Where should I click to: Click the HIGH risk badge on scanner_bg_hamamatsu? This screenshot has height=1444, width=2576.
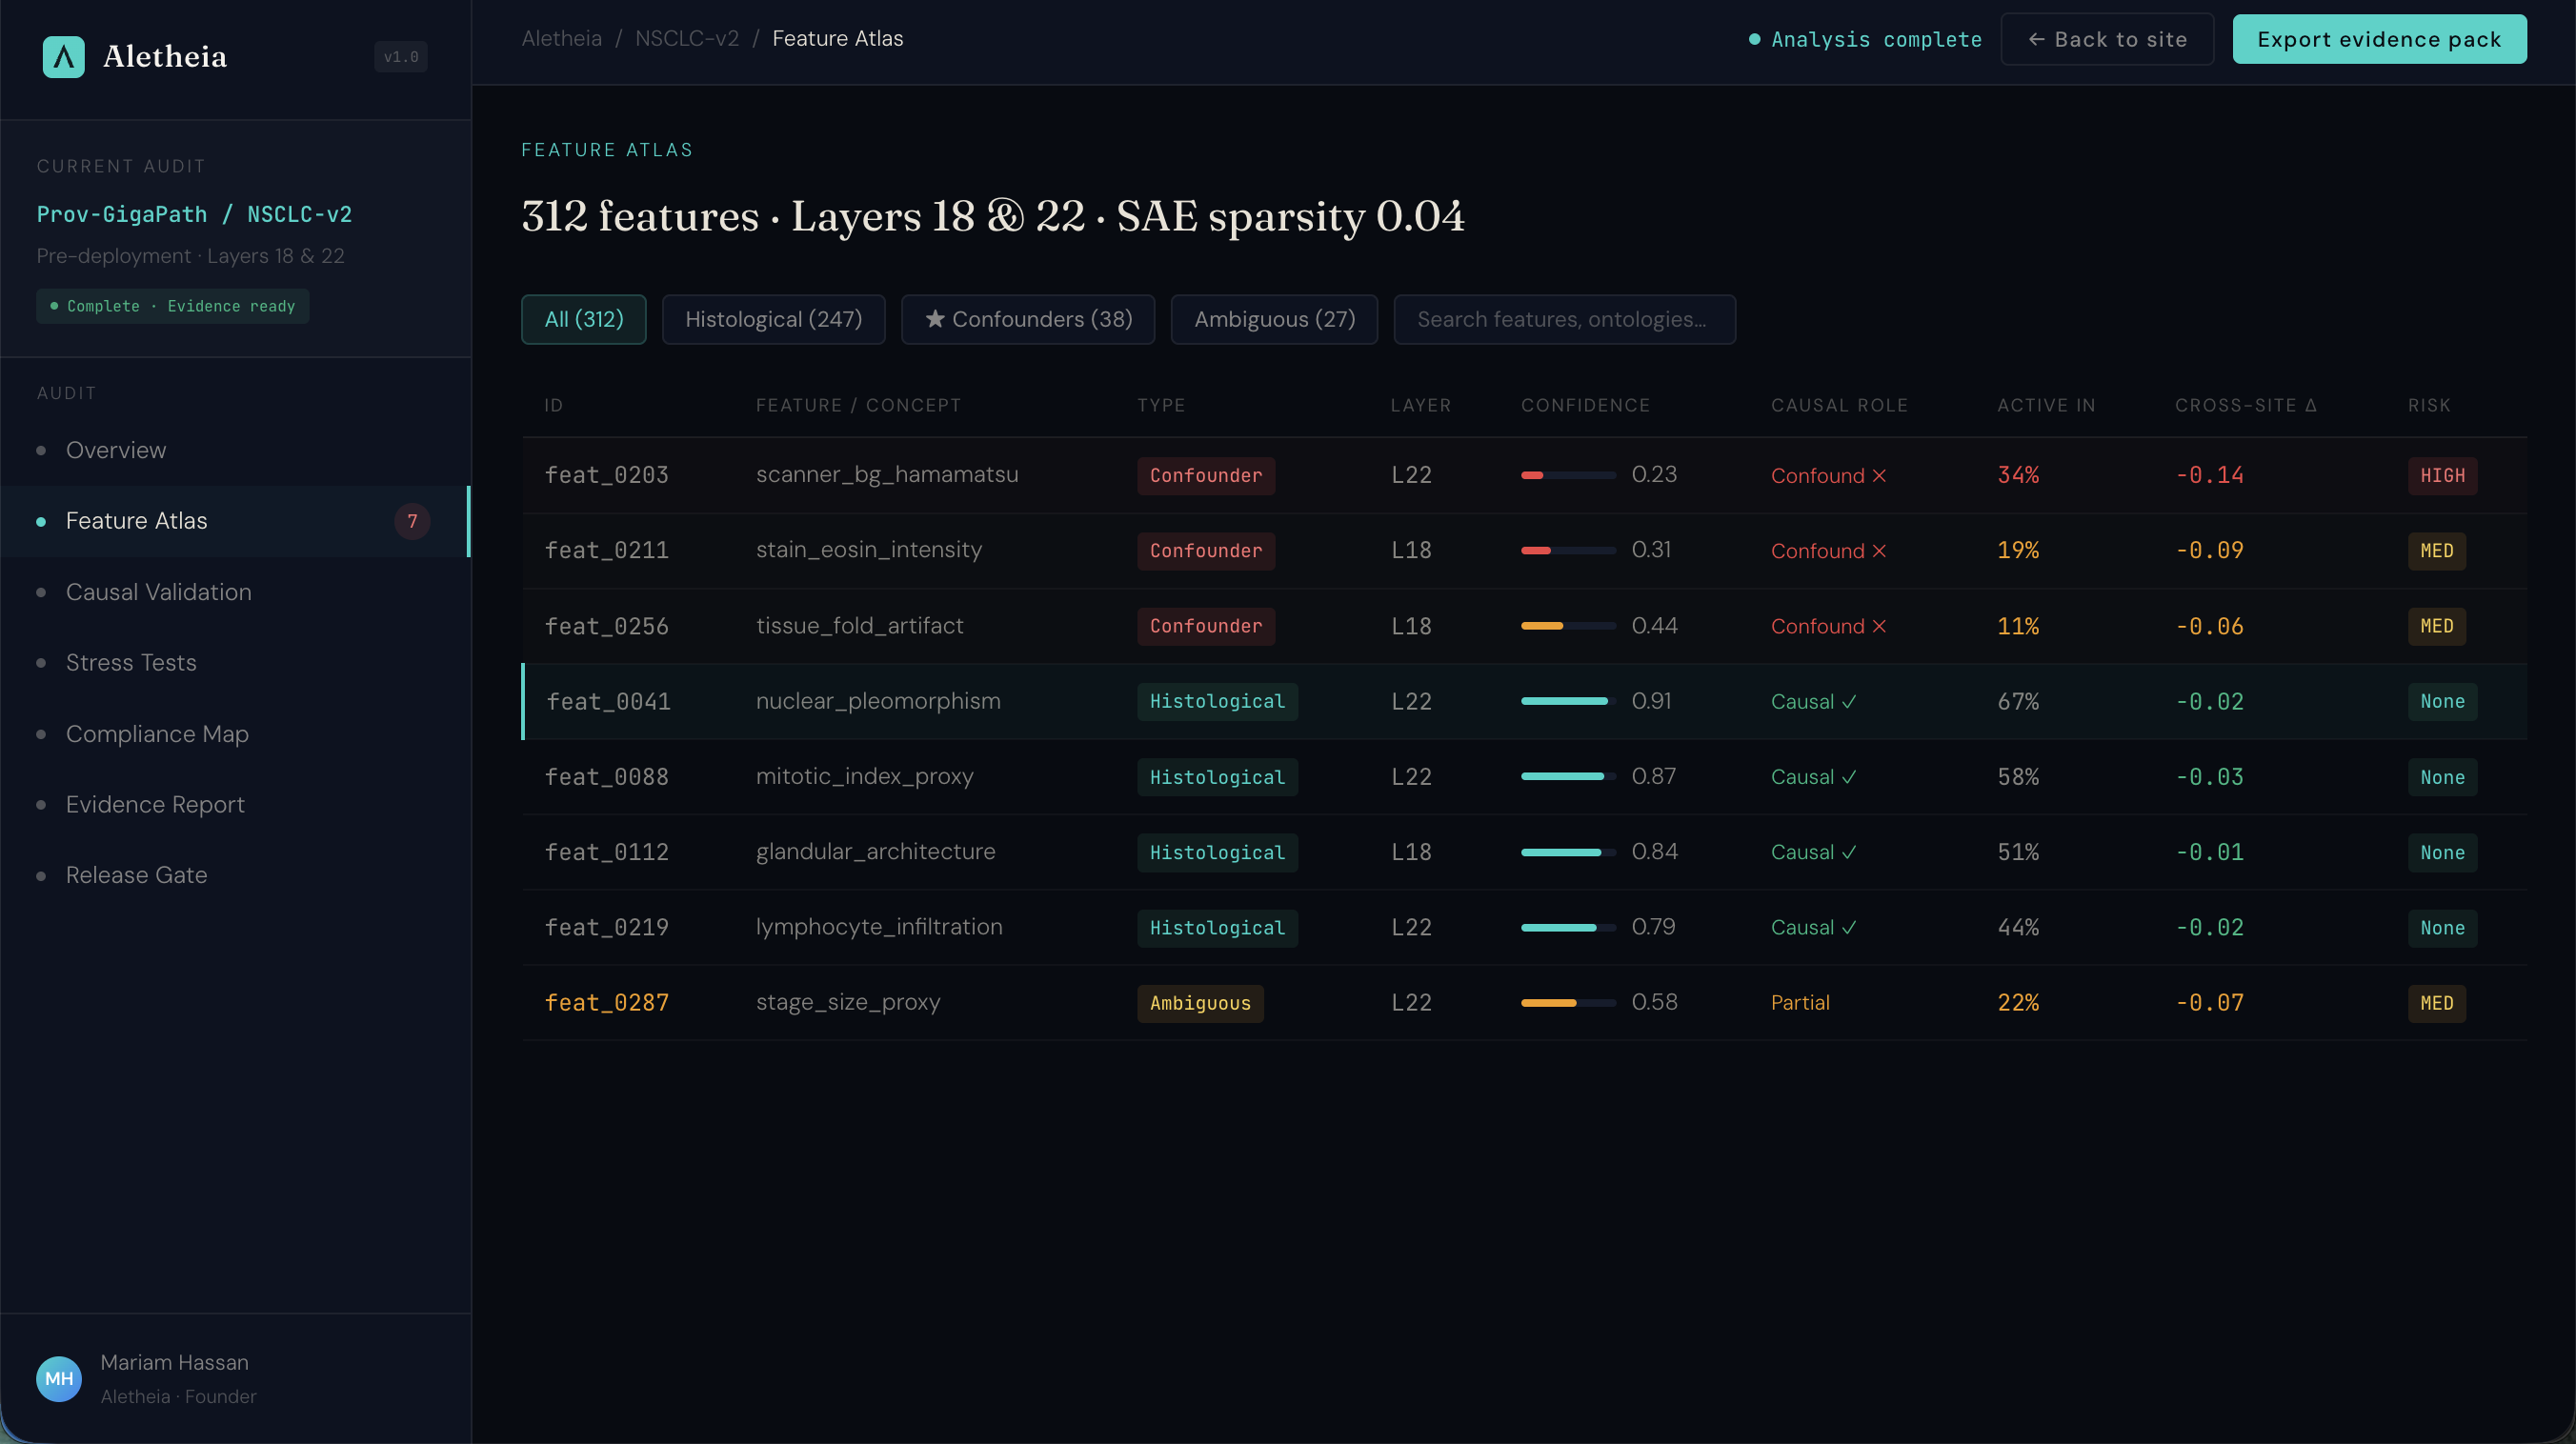click(x=2442, y=475)
